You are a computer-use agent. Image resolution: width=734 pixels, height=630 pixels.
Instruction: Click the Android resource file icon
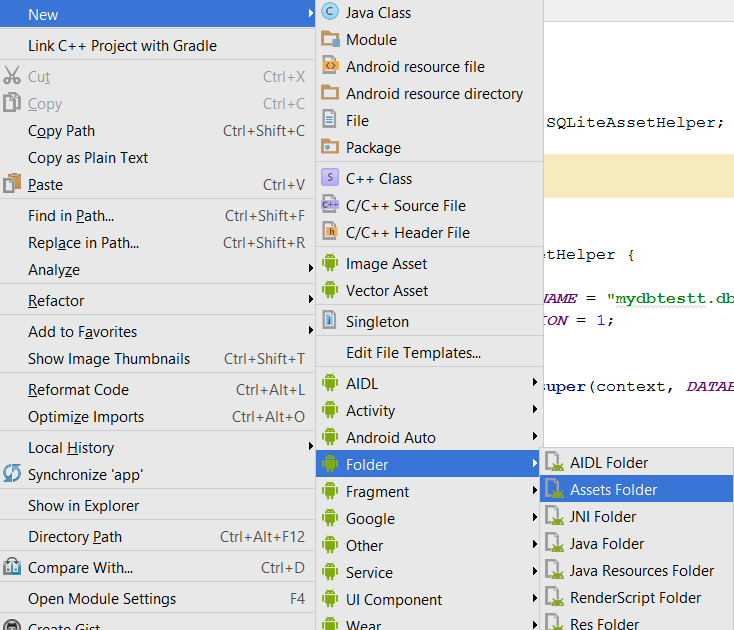tap(330, 66)
